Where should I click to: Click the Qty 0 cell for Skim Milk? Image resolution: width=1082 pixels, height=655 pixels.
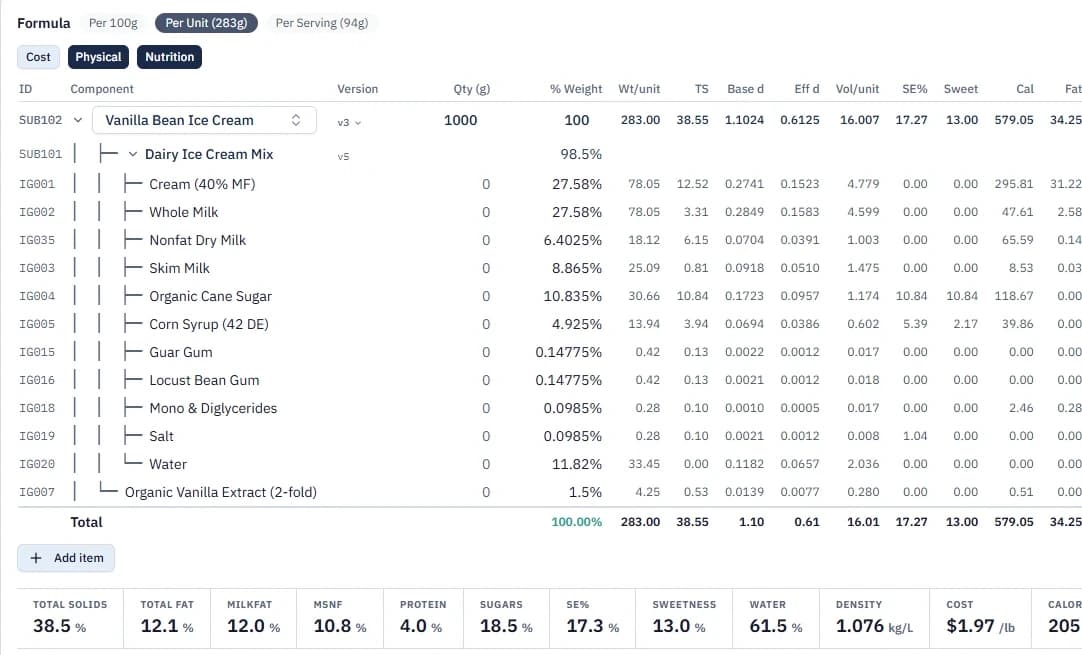point(486,268)
